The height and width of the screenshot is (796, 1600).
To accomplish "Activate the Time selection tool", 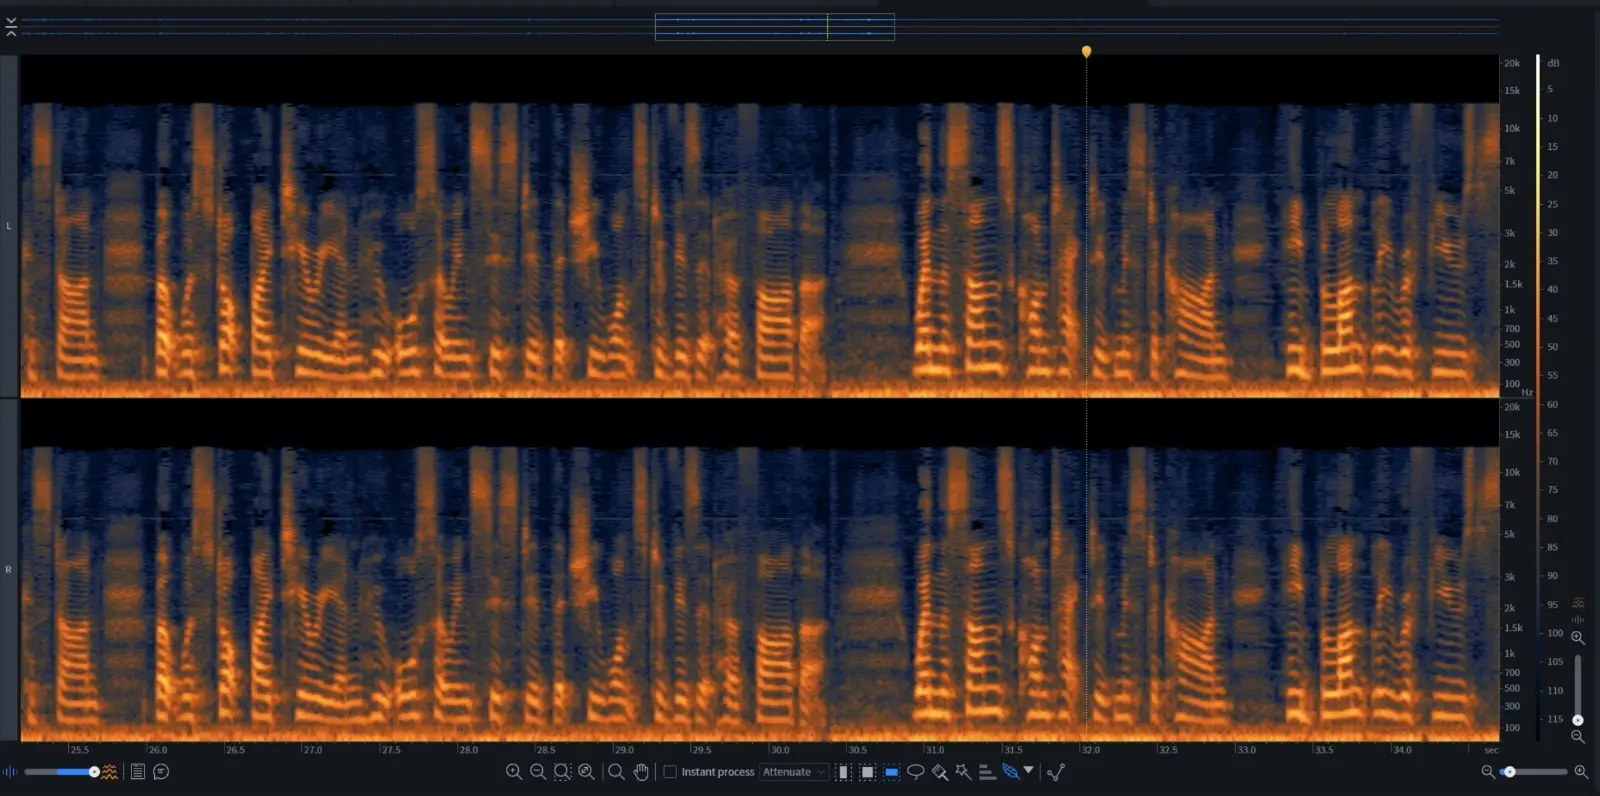I will 843,772.
